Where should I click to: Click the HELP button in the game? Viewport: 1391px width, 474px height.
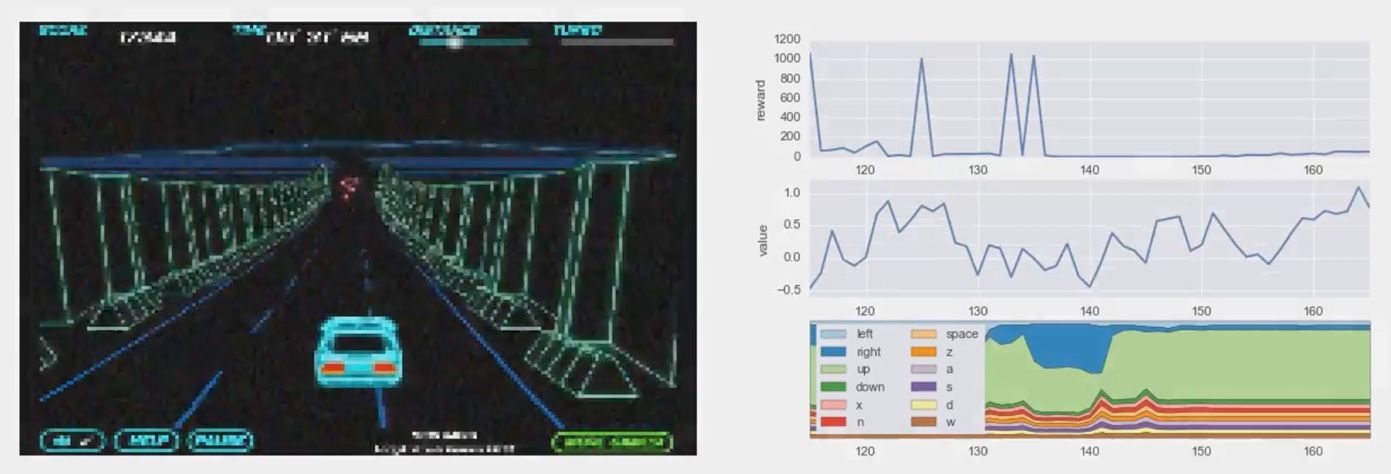(146, 440)
